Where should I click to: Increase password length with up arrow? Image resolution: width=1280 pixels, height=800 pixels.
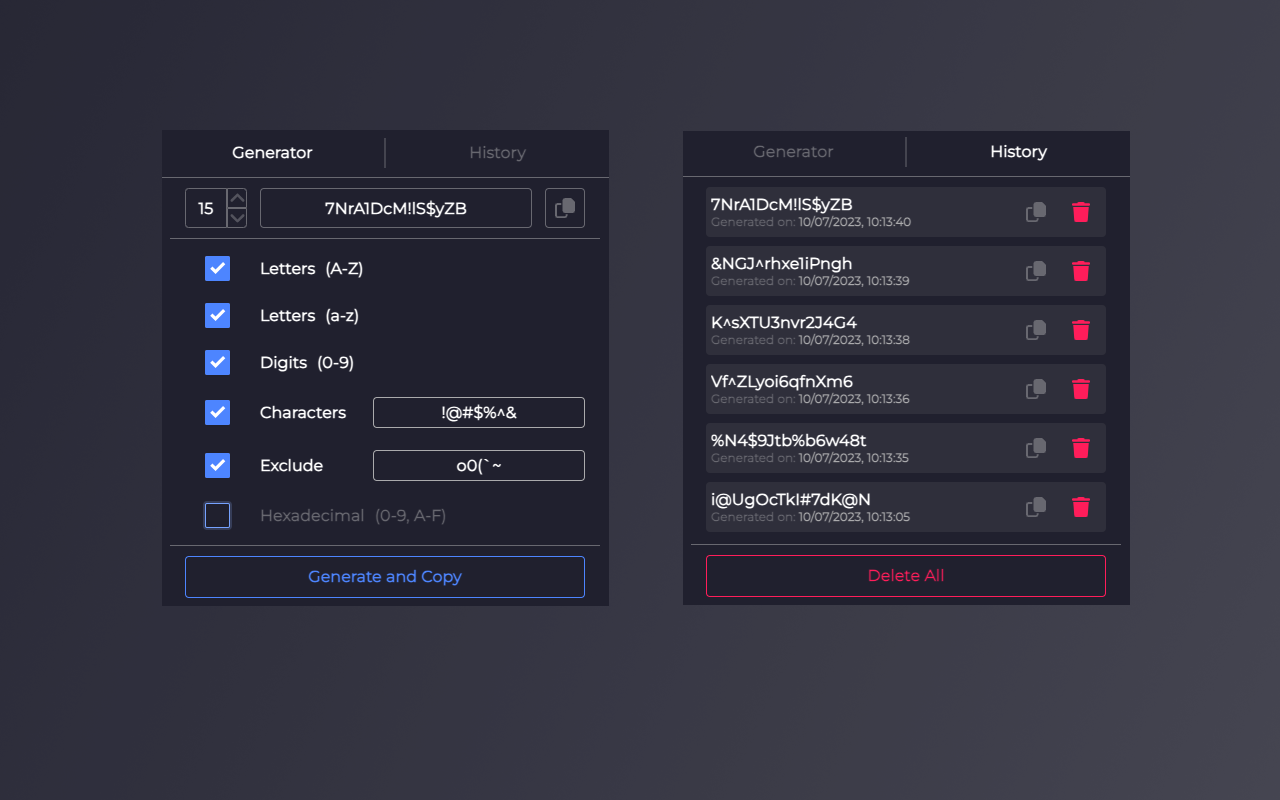(x=237, y=197)
